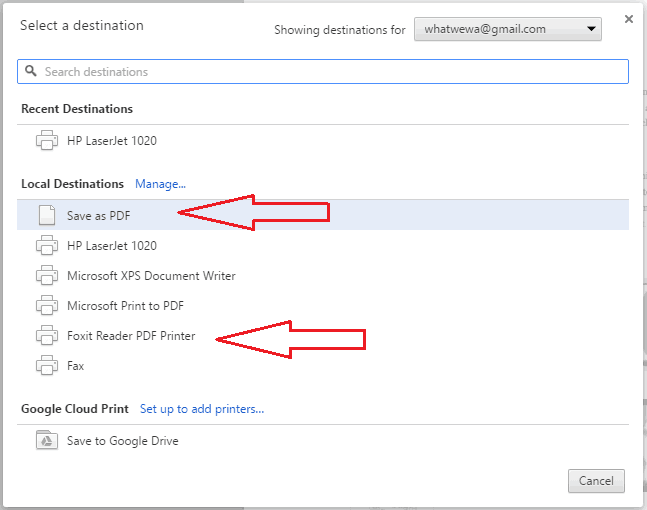Cancel the destination selection
The image size is (647, 510).
coord(596,481)
